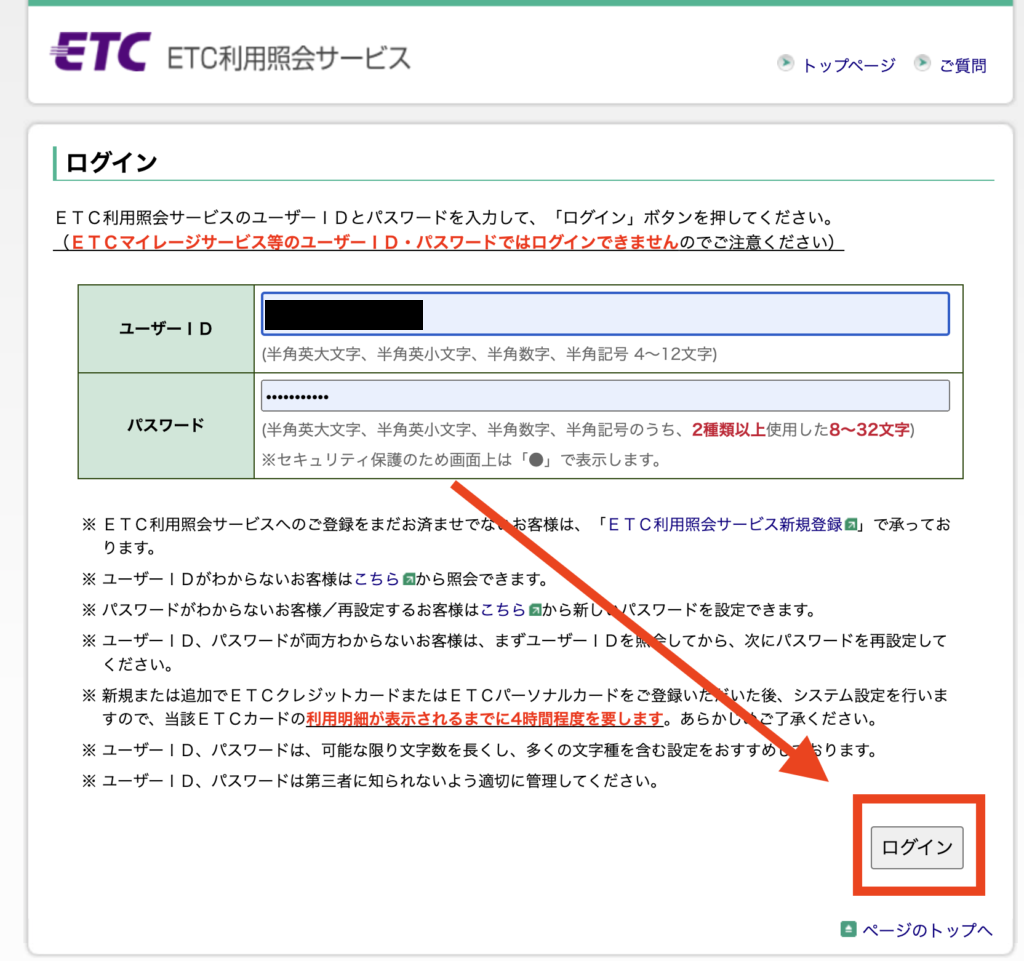Open the トップページ link
Screen dimensions: 1024x961
[x=848, y=65]
